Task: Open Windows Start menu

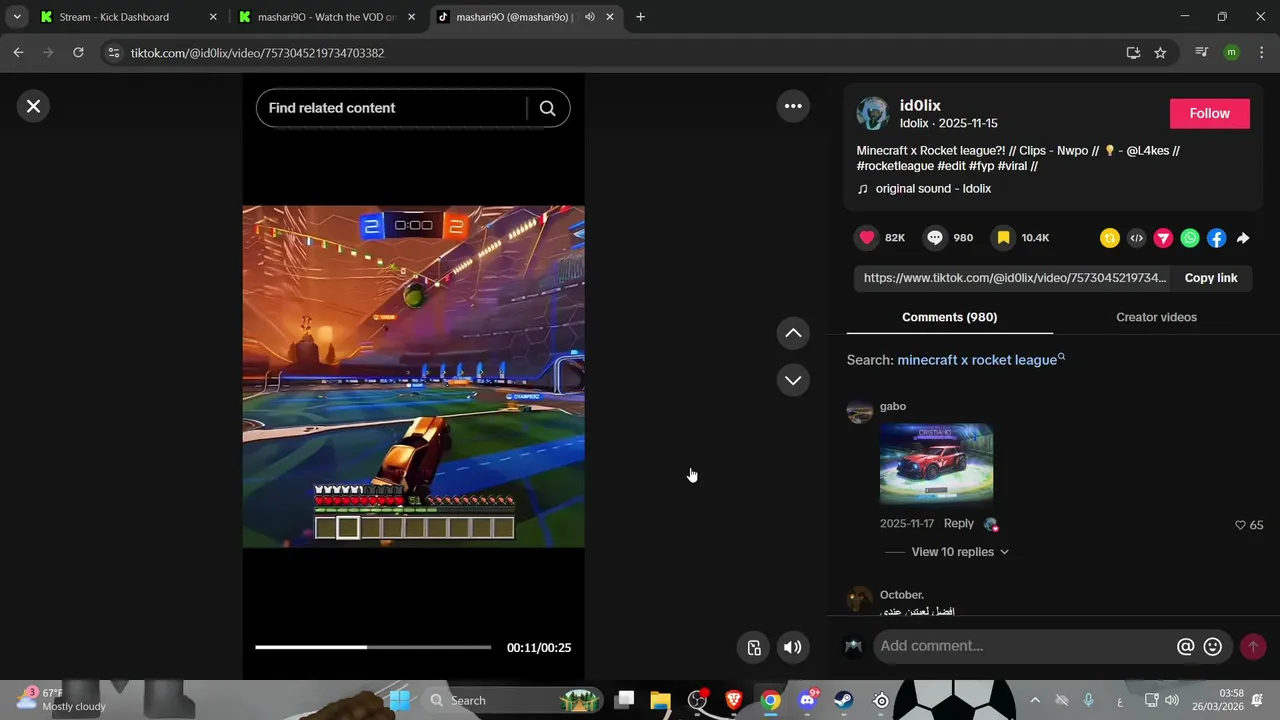Action: [x=399, y=700]
